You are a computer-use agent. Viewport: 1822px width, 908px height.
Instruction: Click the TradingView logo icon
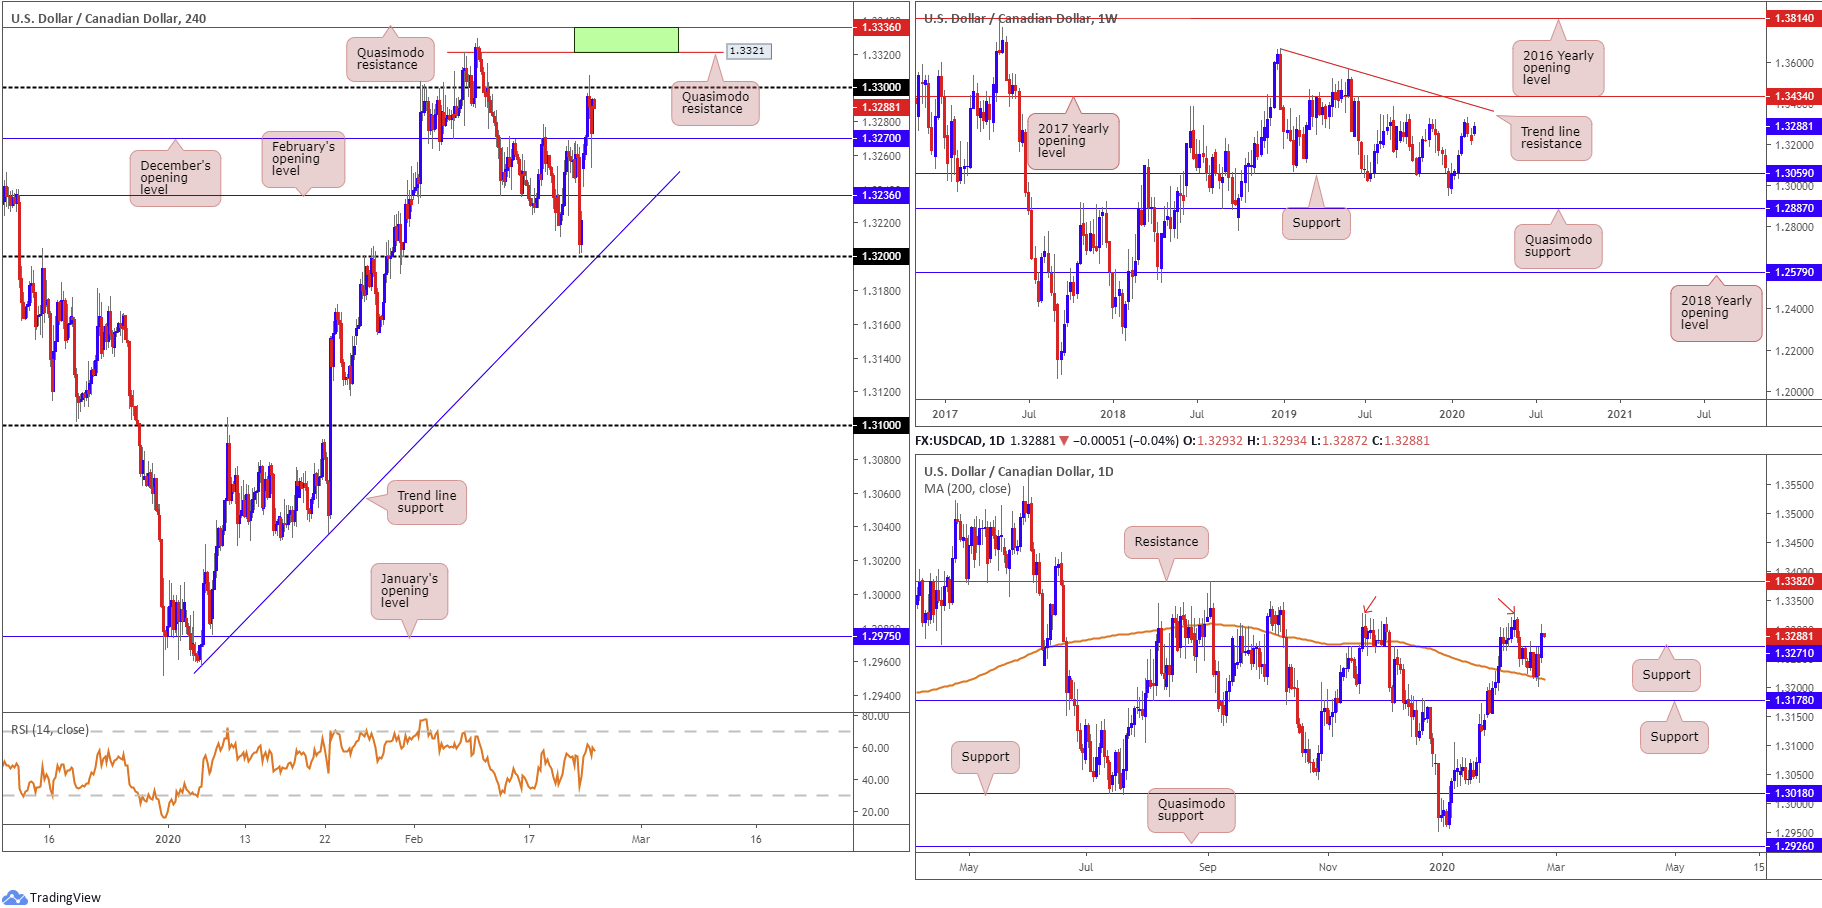(14, 897)
